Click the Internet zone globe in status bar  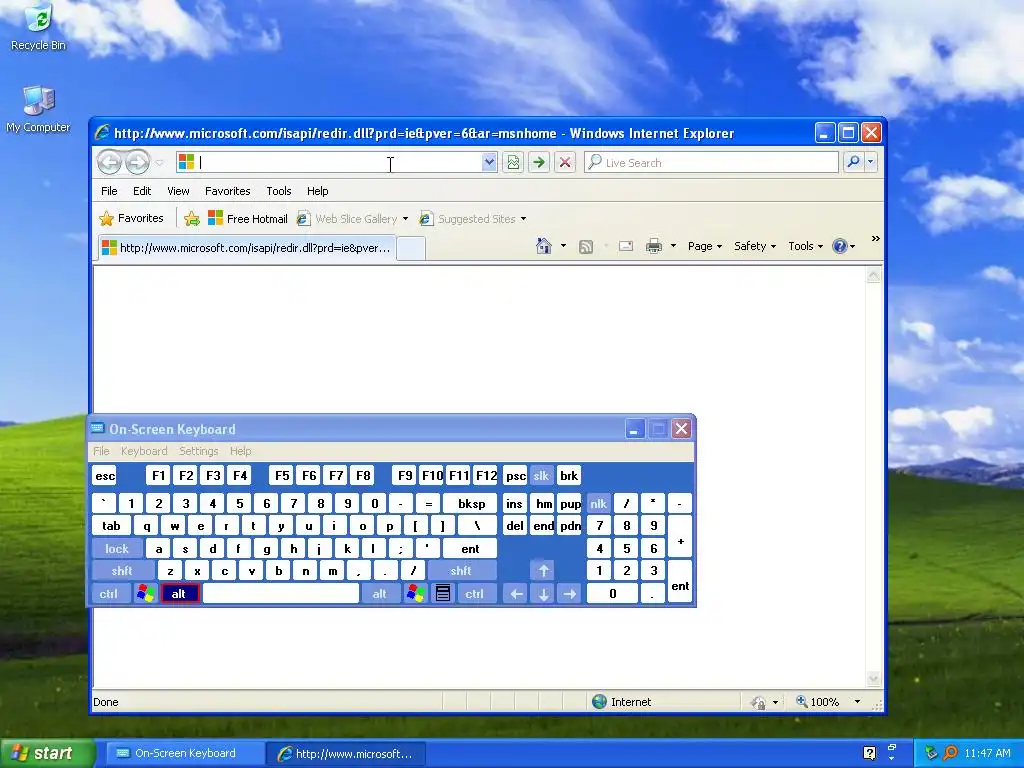(600, 702)
